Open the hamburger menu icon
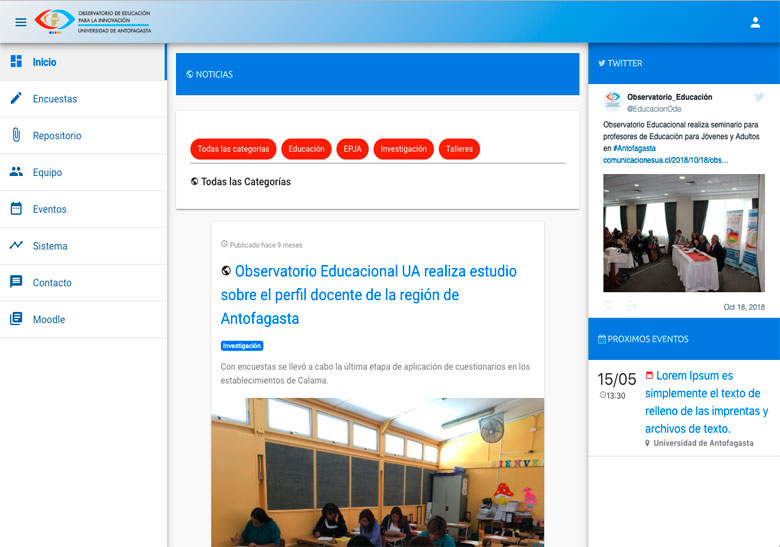780x547 pixels. (x=21, y=22)
